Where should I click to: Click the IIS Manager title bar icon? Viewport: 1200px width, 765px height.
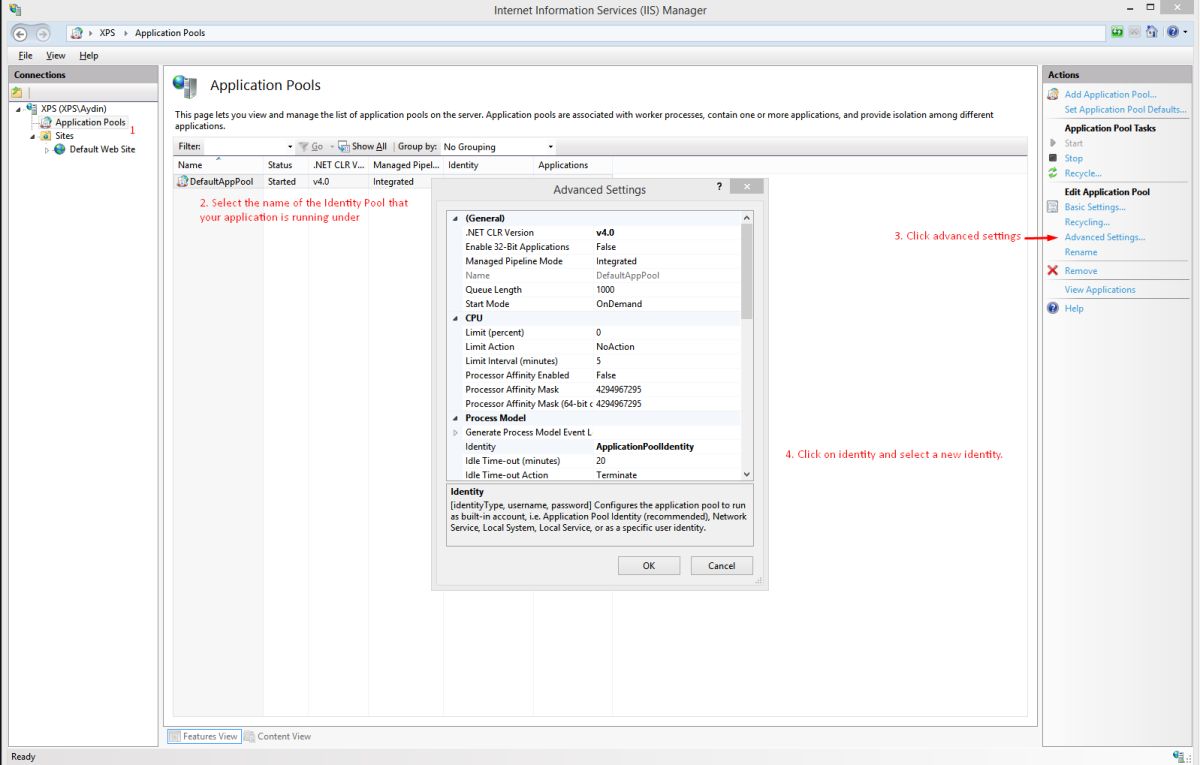coord(13,10)
